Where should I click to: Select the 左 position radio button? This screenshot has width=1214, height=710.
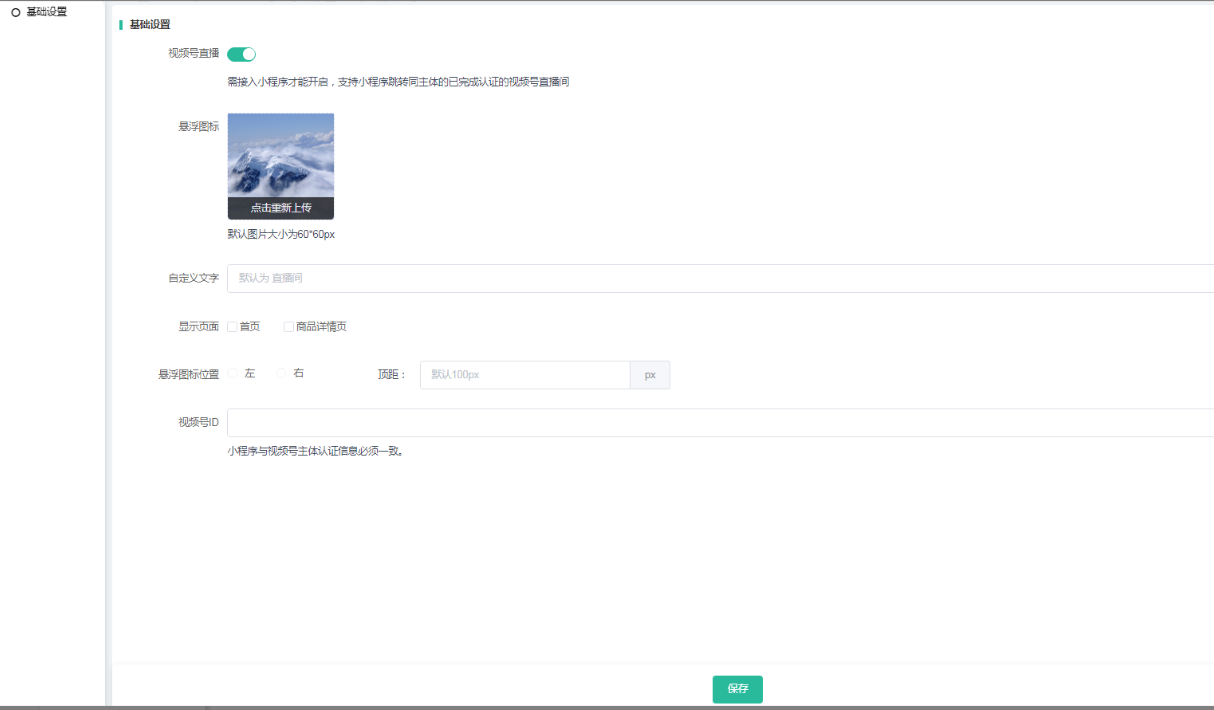233,373
